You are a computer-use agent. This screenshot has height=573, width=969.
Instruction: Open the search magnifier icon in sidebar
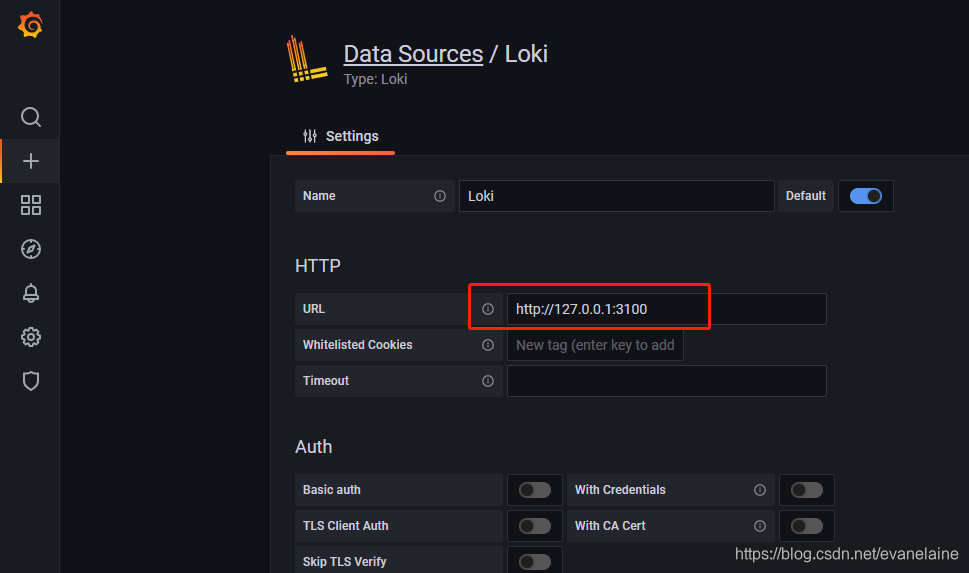[30, 117]
